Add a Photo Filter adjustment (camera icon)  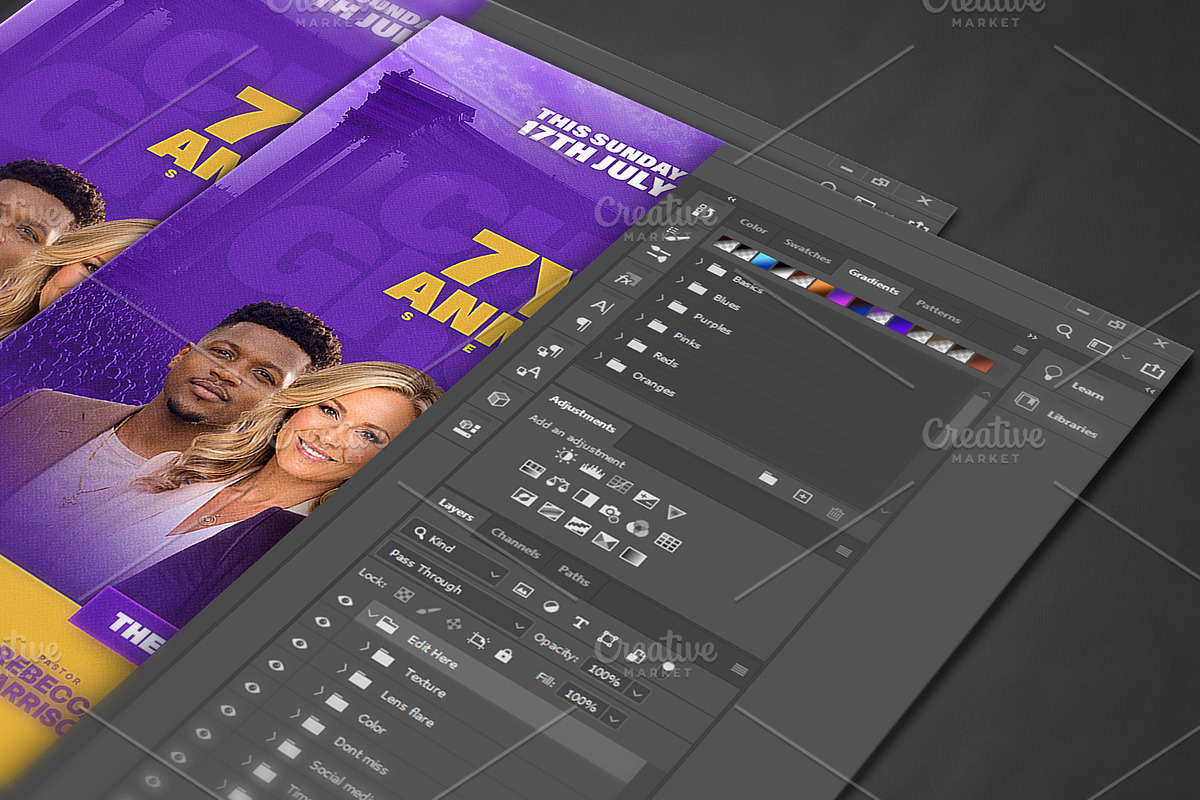[610, 512]
